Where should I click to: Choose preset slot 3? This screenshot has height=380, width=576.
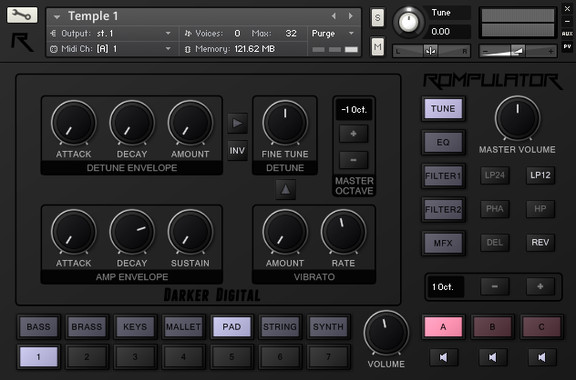[x=135, y=357]
